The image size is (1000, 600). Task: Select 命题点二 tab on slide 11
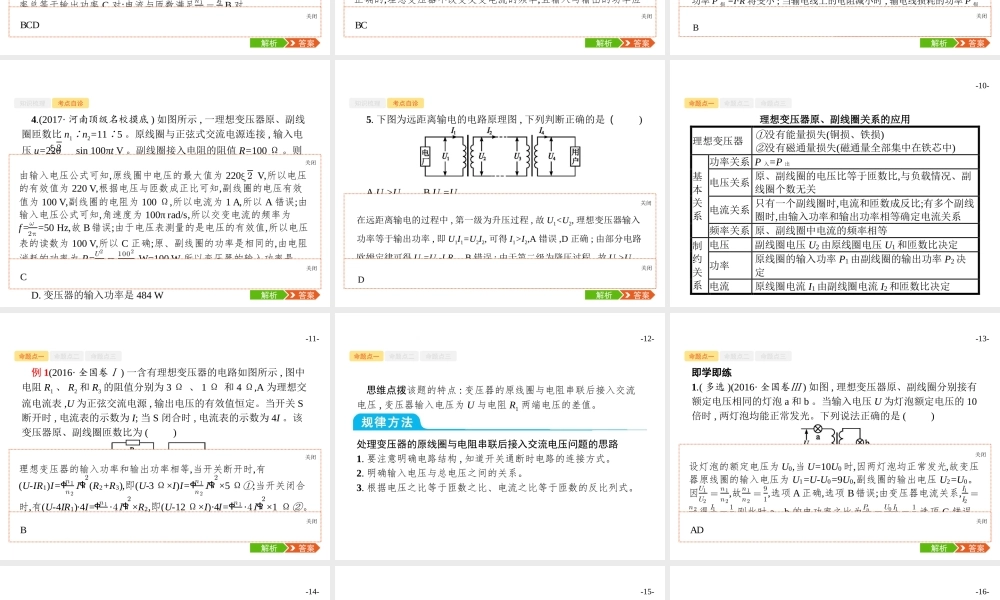tap(67, 356)
